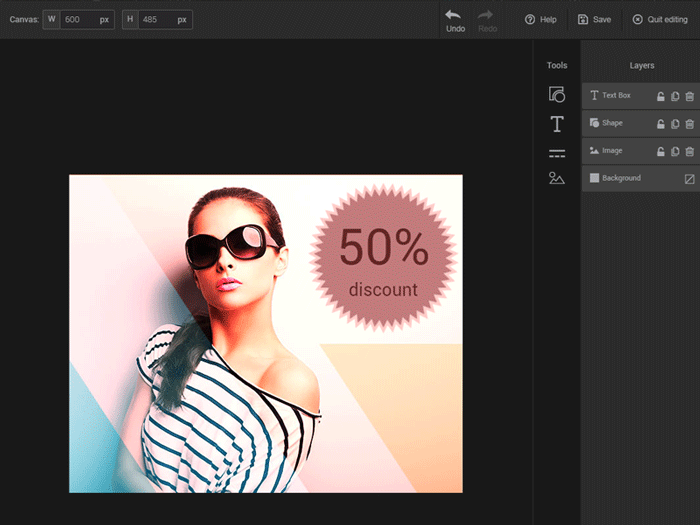Screen dimensions: 700x525
Task: Click the Undo button
Action: pos(455,20)
